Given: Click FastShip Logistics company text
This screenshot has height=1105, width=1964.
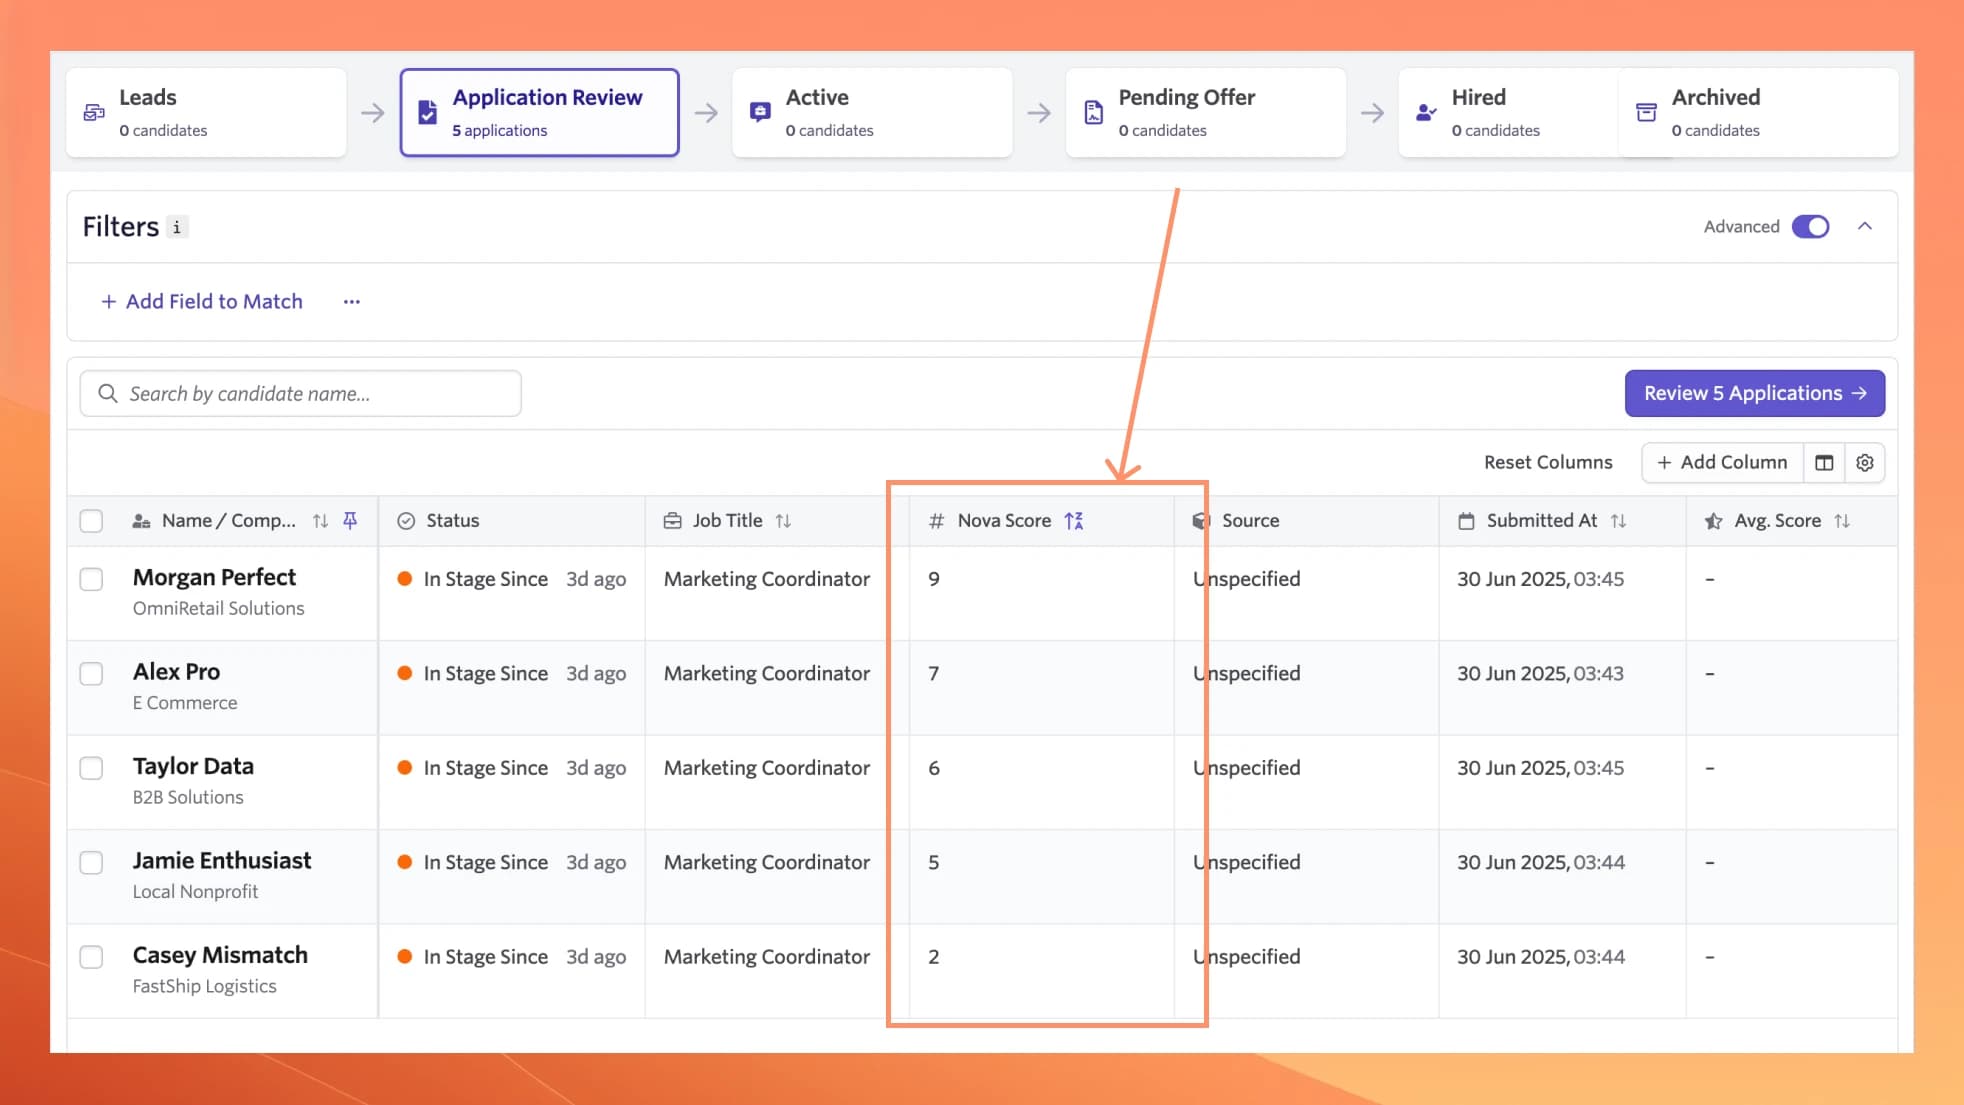Looking at the screenshot, I should pyautogui.click(x=204, y=986).
